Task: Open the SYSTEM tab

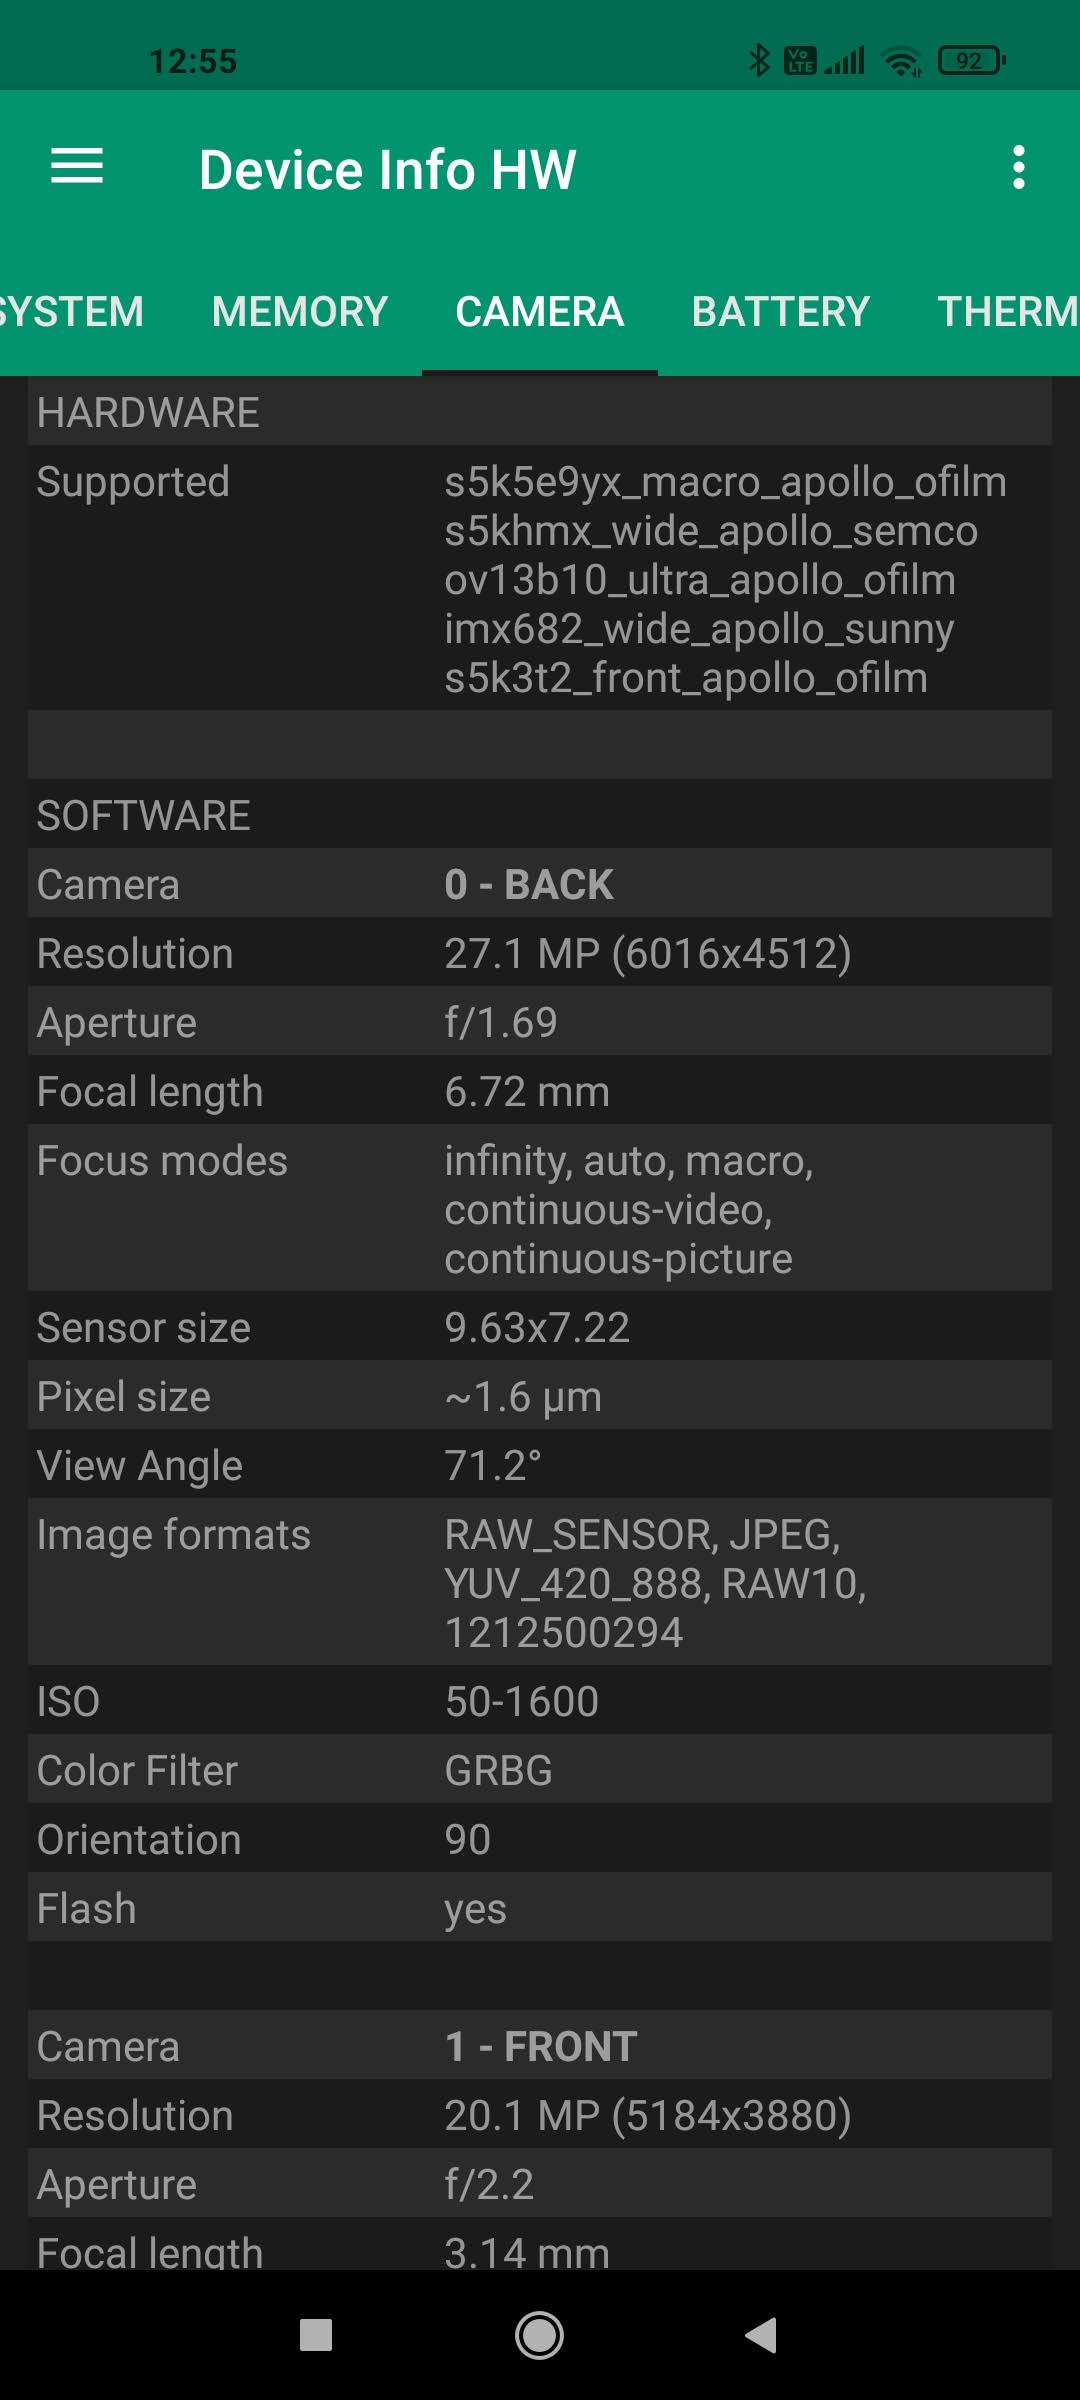Action: click(x=72, y=312)
